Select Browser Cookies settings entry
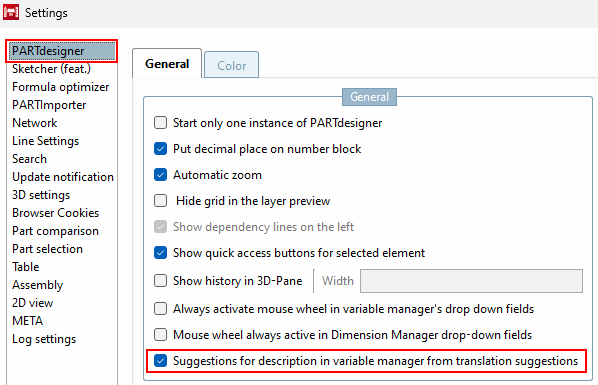 click(56, 213)
